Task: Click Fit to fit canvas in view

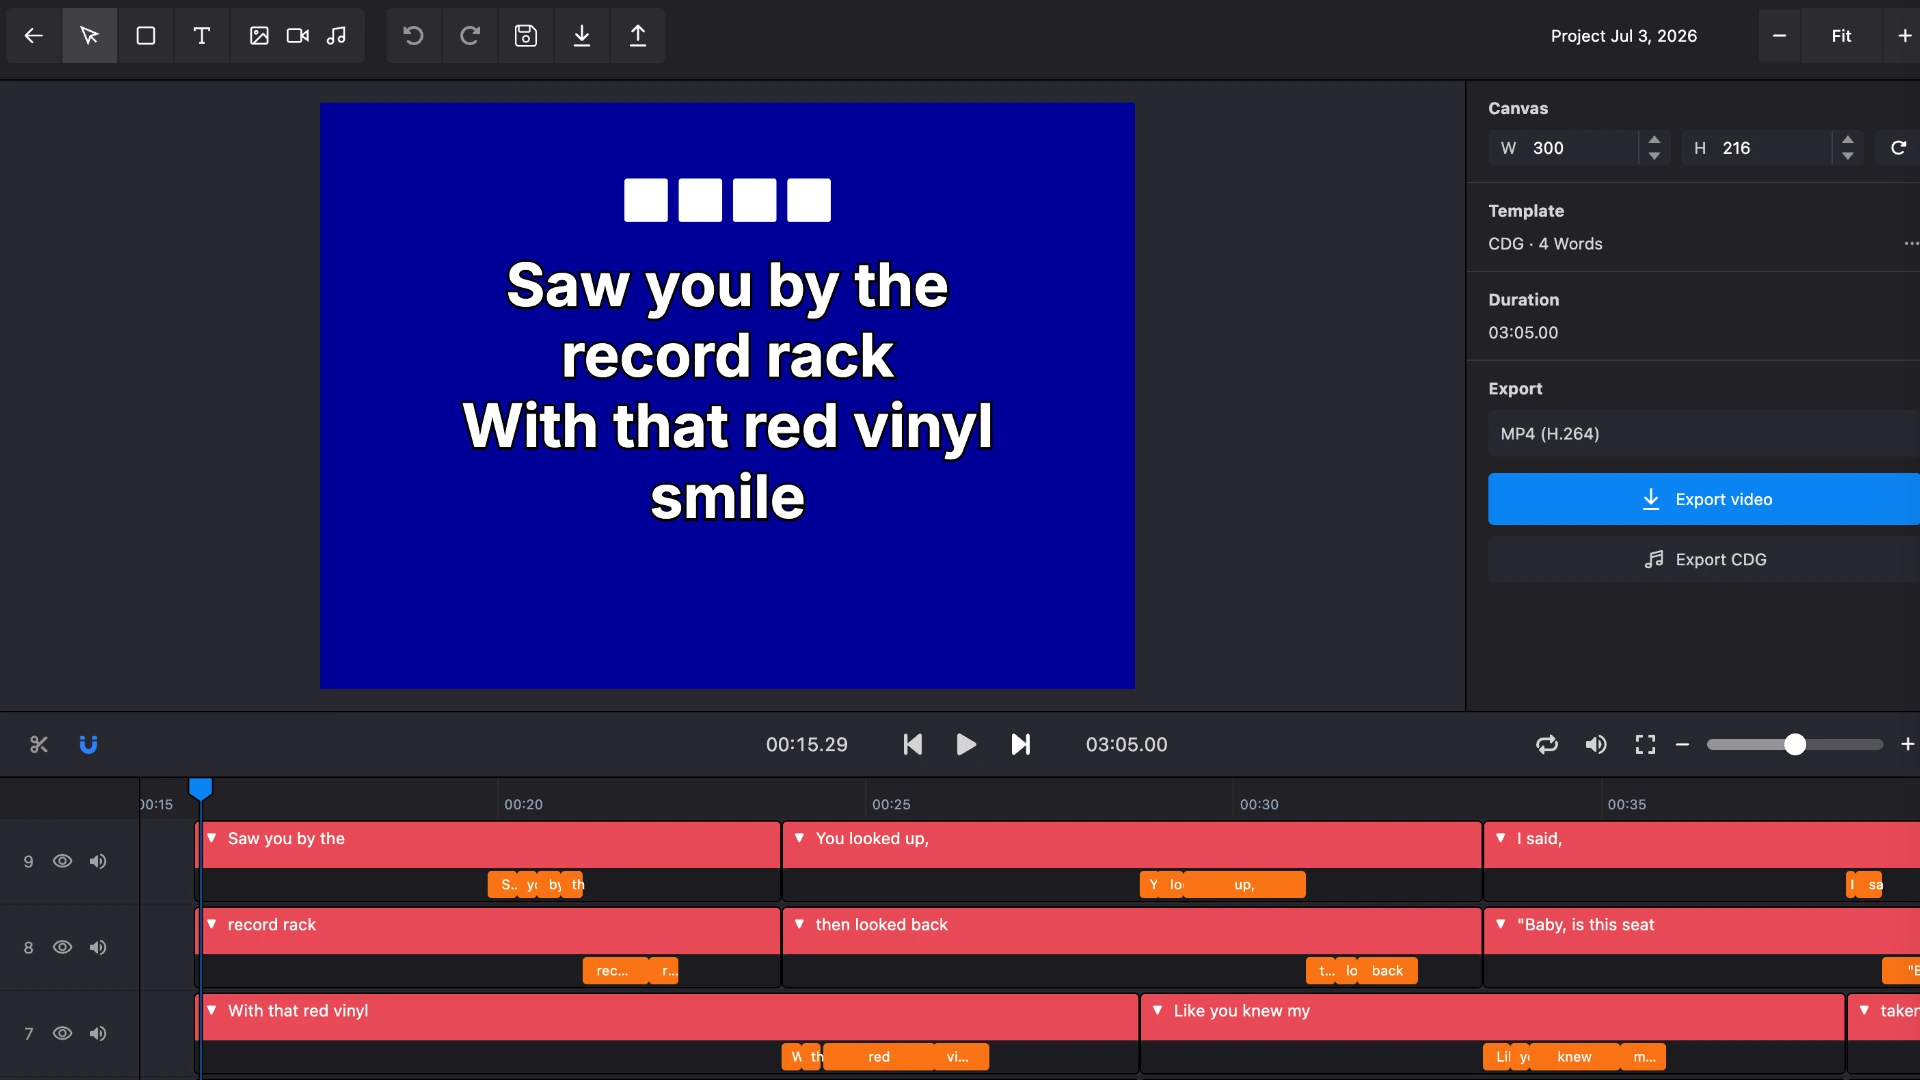Action: (x=1841, y=36)
